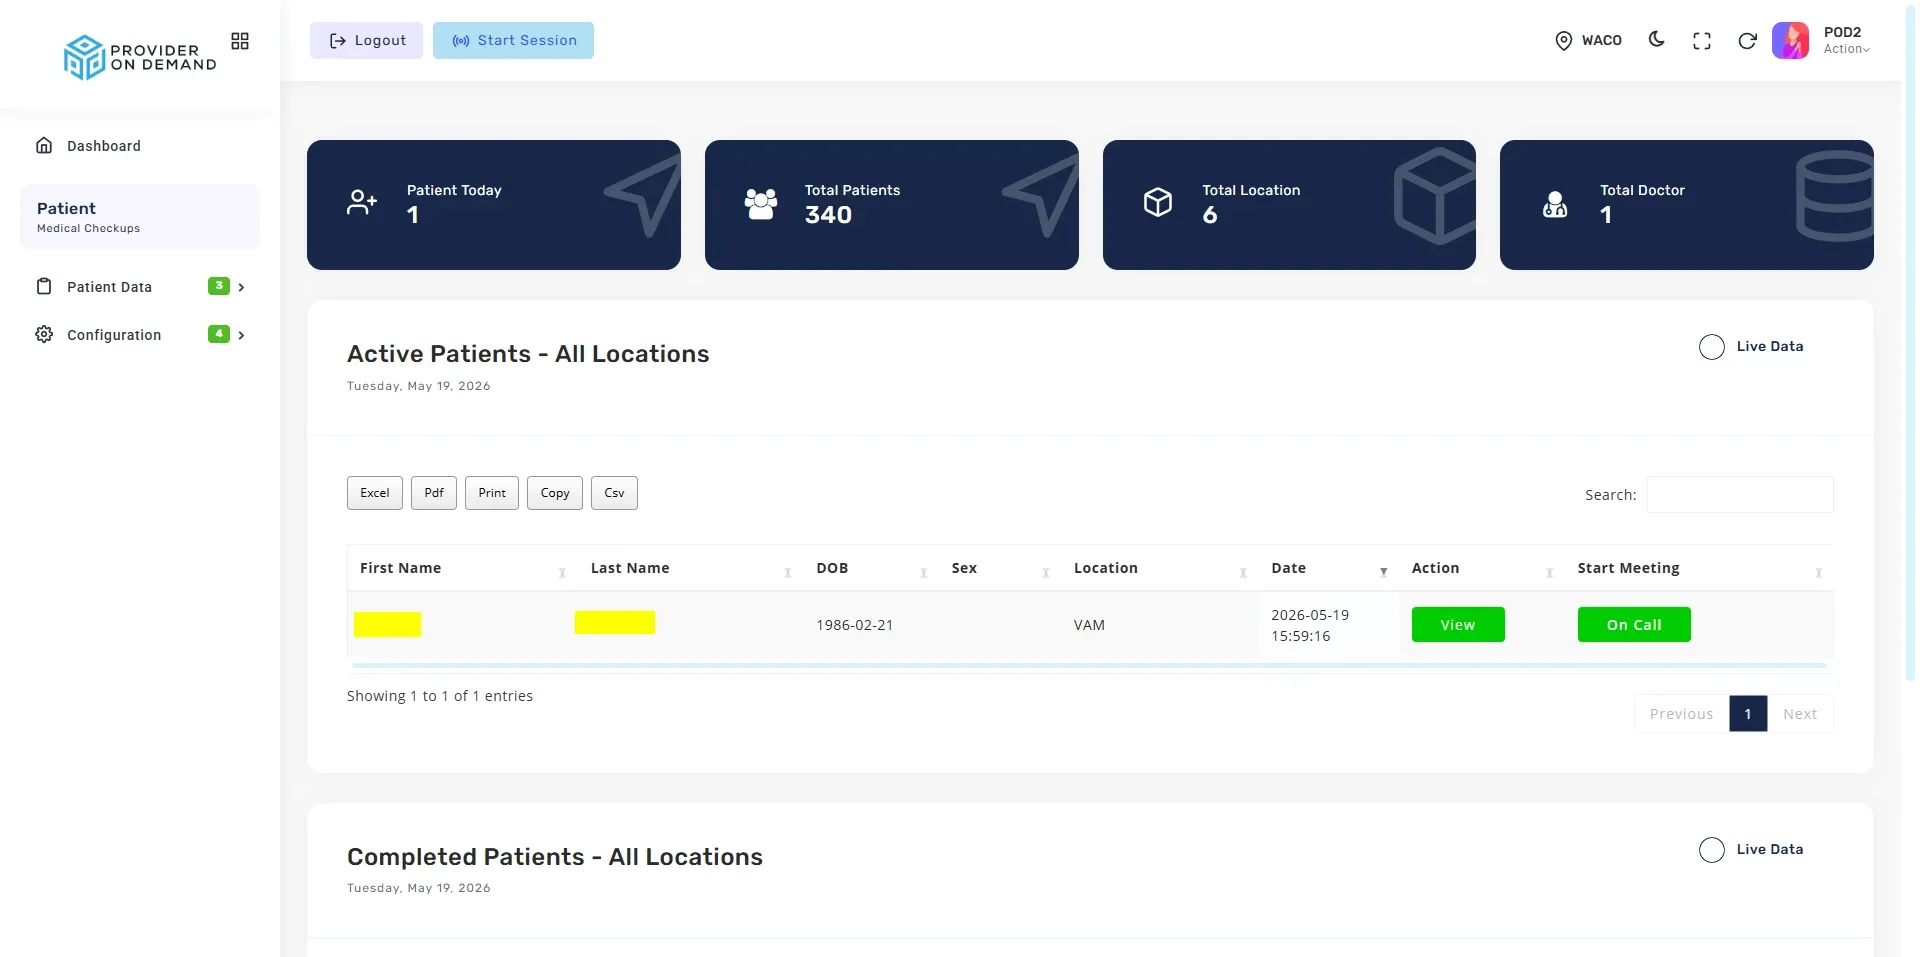Click the Total Patients group icon
The height and width of the screenshot is (957, 1920).
point(761,204)
